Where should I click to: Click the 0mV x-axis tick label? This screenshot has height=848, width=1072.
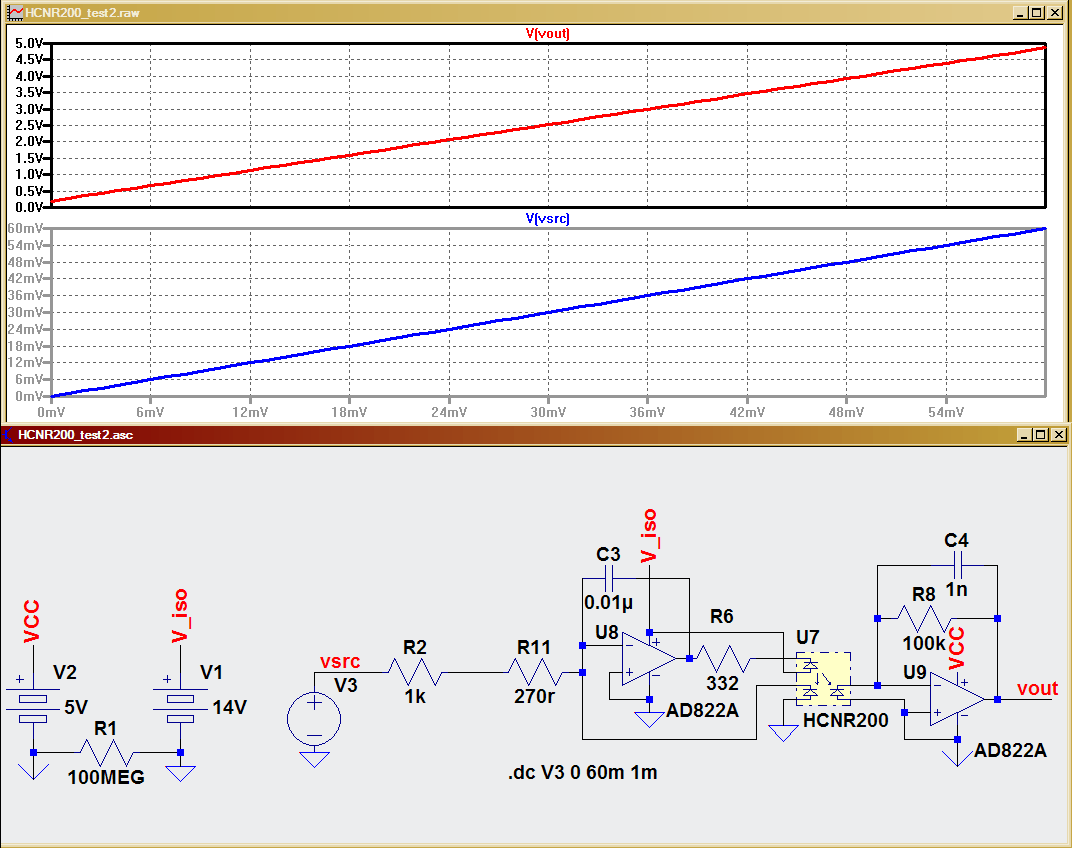51,412
